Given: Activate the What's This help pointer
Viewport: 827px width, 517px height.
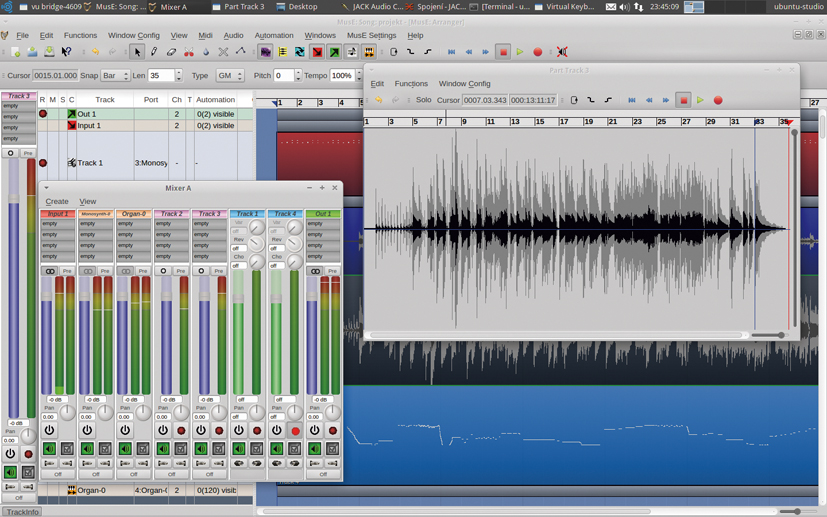Looking at the screenshot, I should coord(66,52).
